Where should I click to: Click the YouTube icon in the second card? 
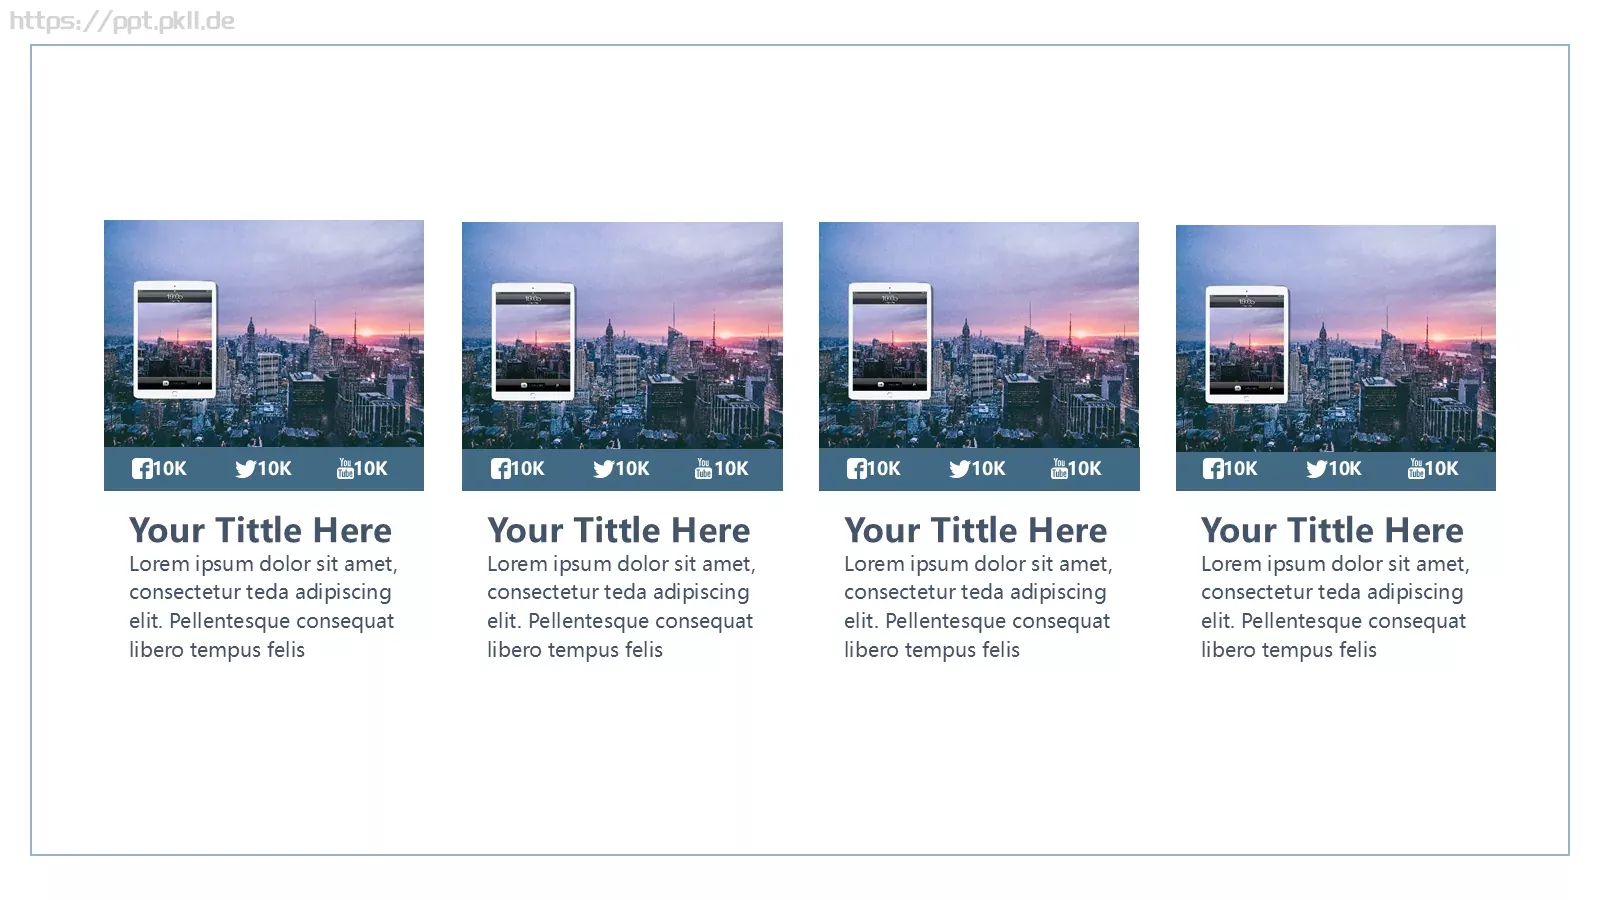703,468
